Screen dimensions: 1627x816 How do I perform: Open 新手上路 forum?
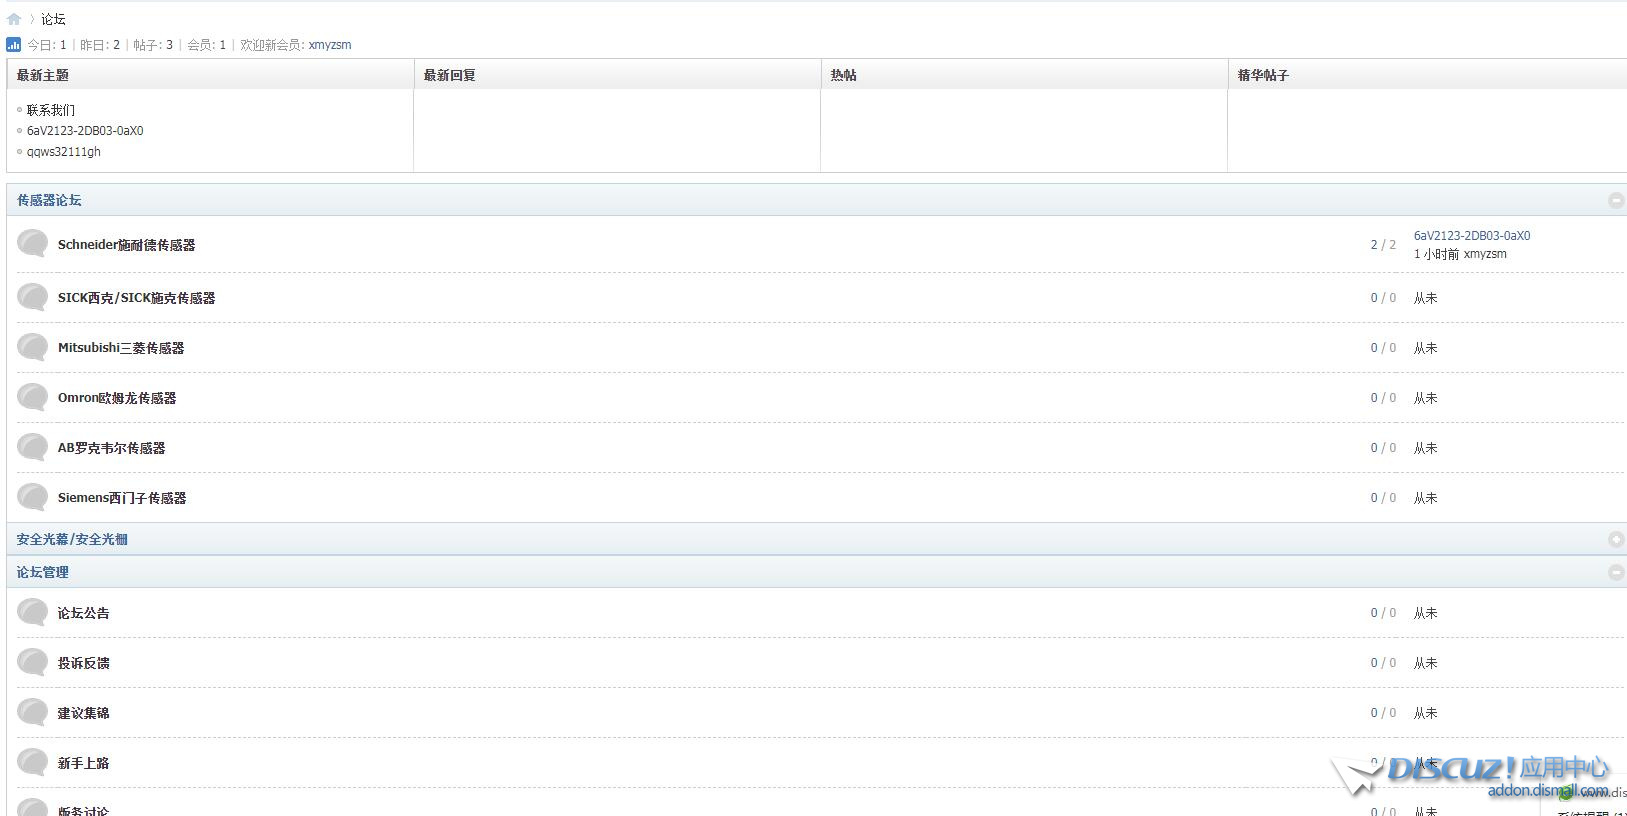click(84, 763)
